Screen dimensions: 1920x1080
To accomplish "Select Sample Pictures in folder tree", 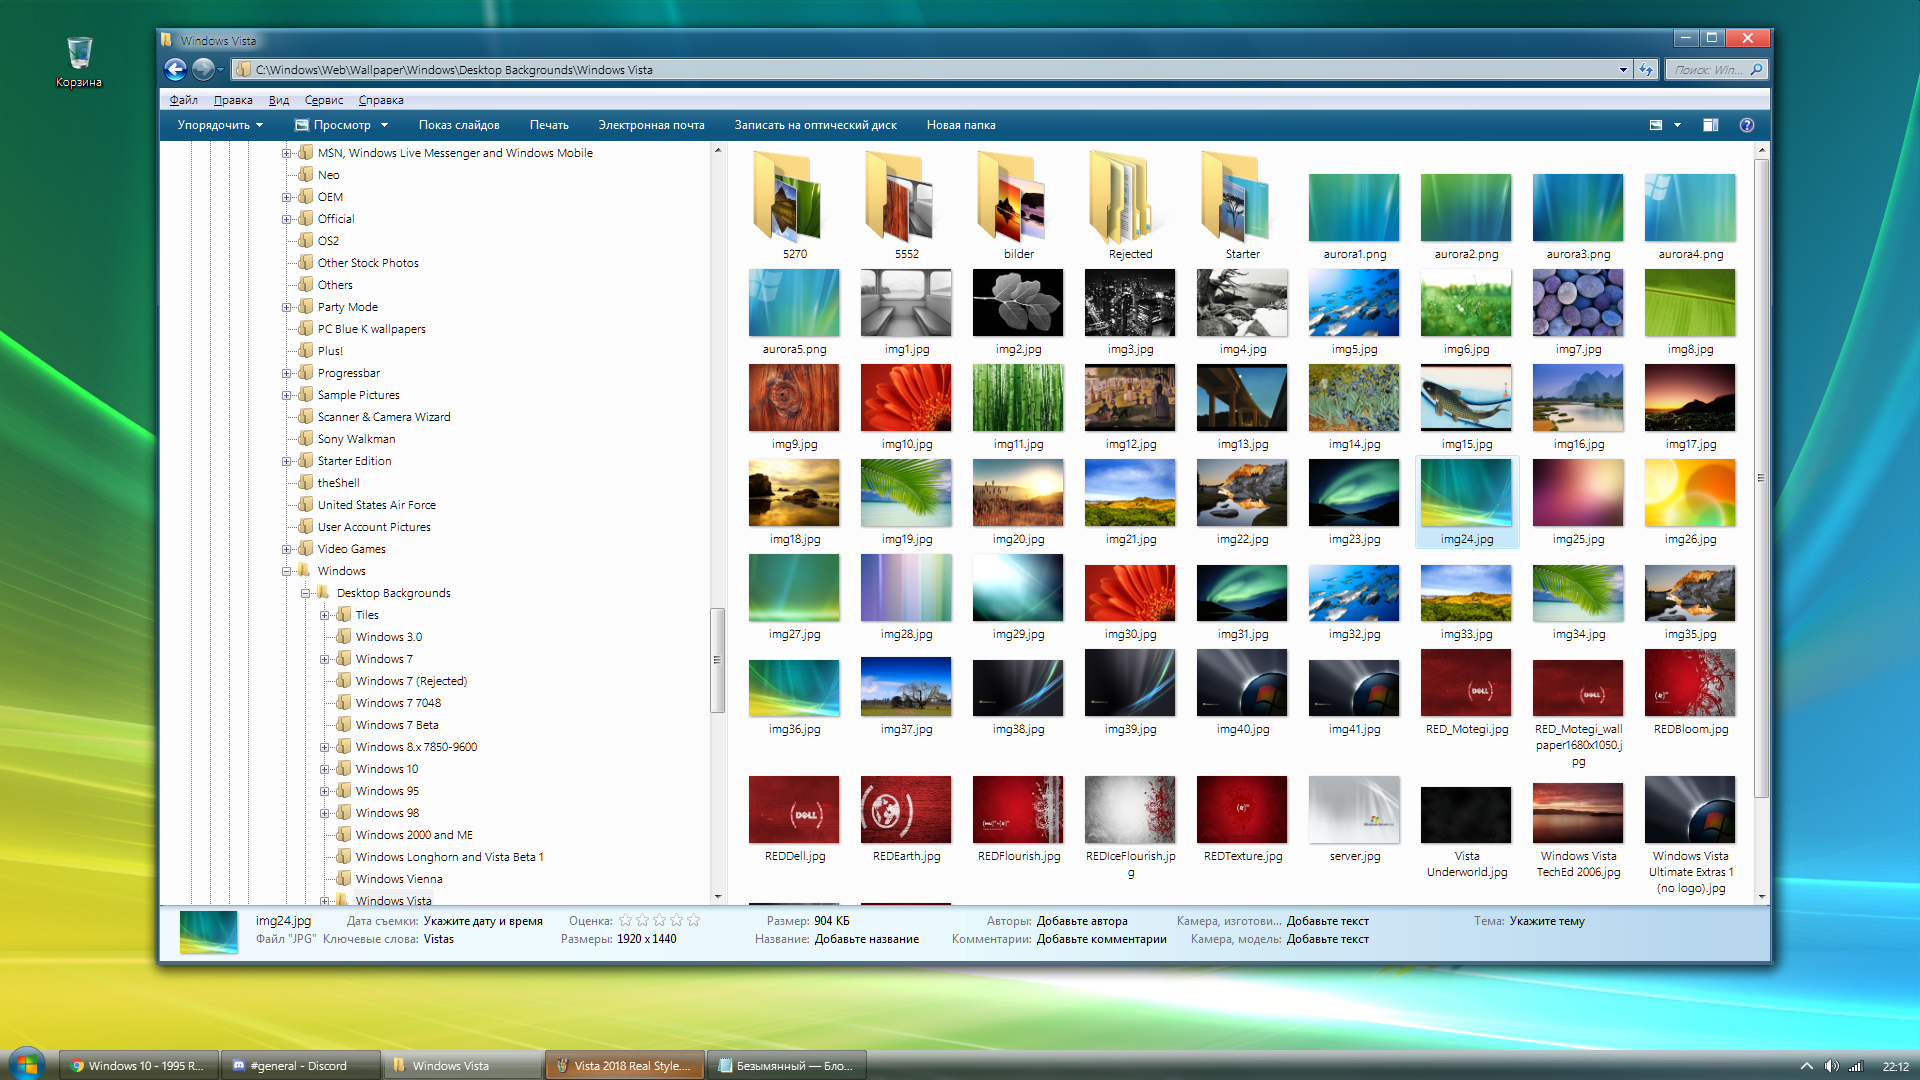I will pyautogui.click(x=358, y=395).
